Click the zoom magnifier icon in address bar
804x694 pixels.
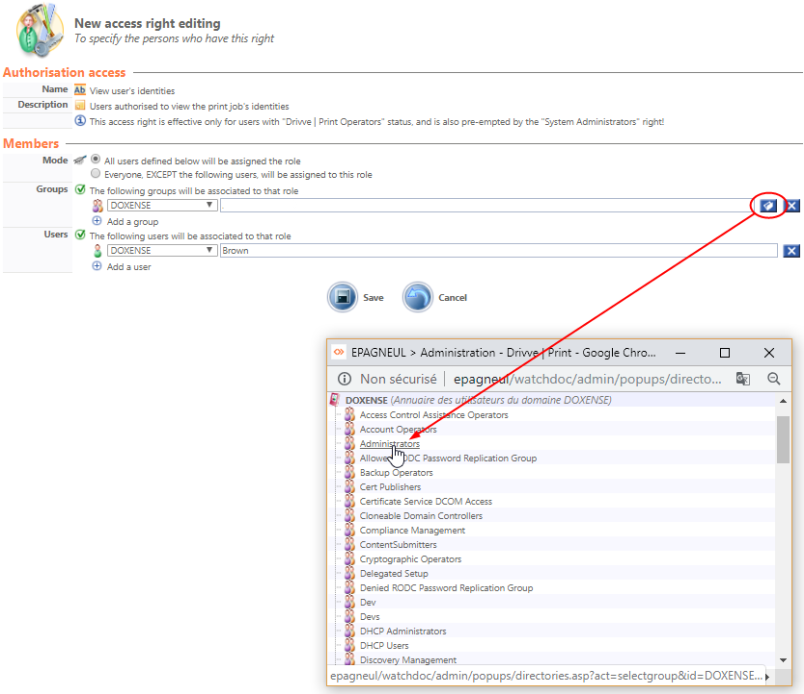(773, 379)
